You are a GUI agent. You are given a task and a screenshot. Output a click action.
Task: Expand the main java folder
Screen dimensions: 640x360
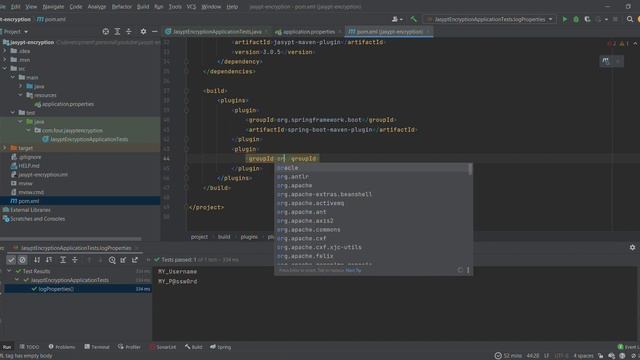[x=20, y=86]
